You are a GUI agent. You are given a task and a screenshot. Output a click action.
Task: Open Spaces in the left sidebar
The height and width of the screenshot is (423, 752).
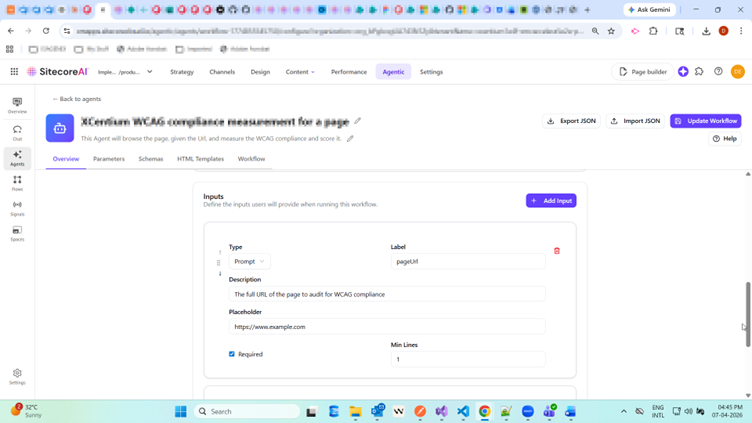pos(17,233)
